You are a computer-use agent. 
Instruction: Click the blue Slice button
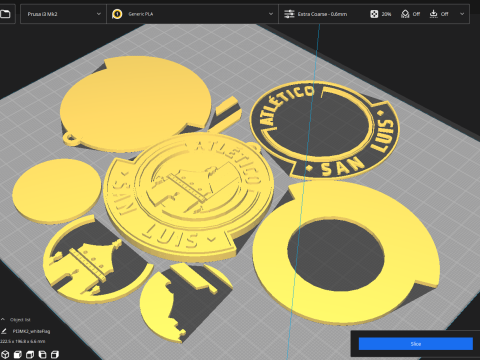tap(416, 344)
